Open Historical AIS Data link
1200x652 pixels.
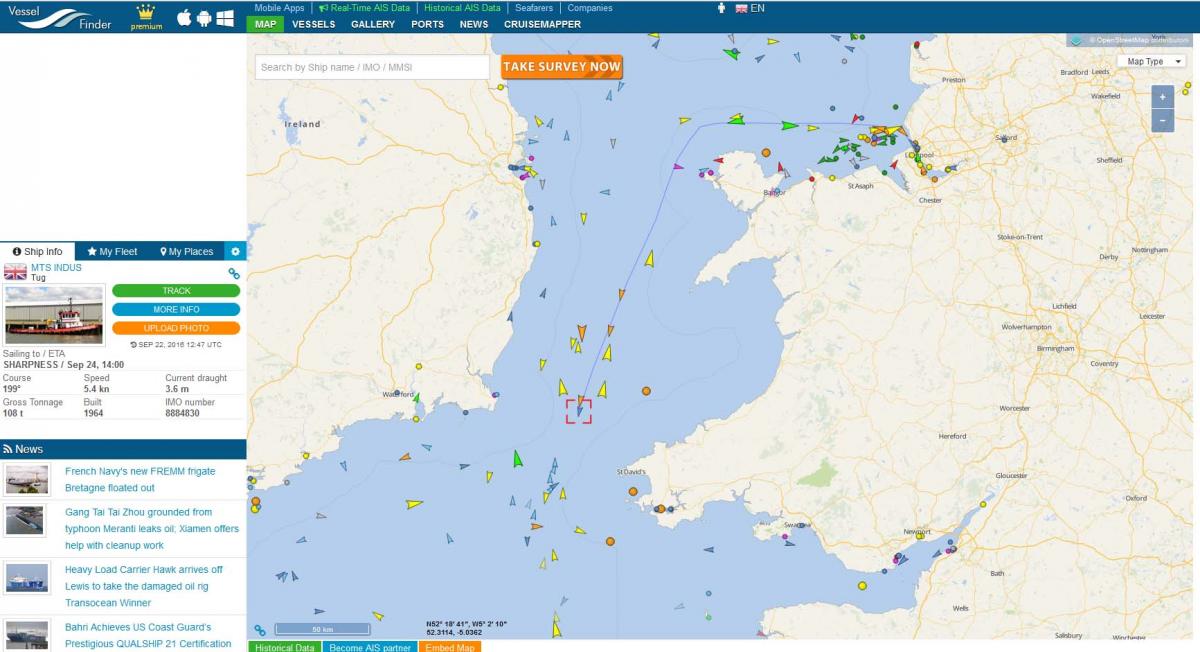(x=462, y=8)
